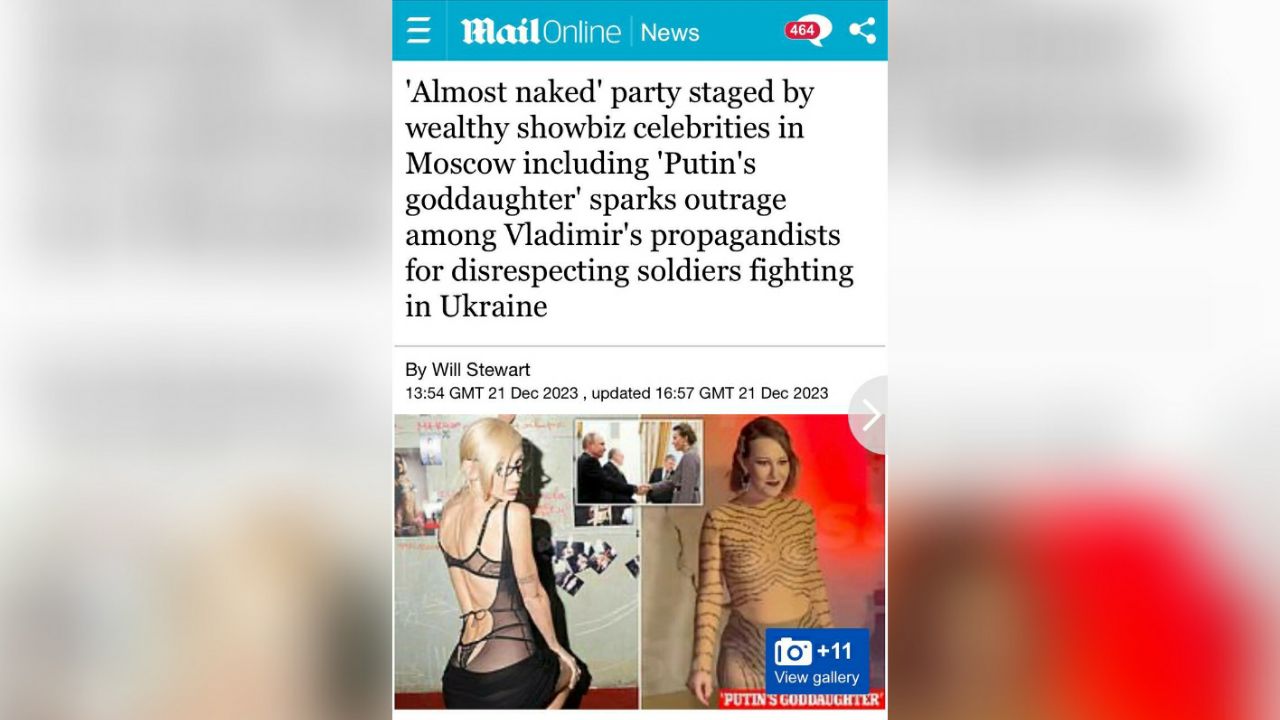Tap the share icon in header

click(x=862, y=30)
